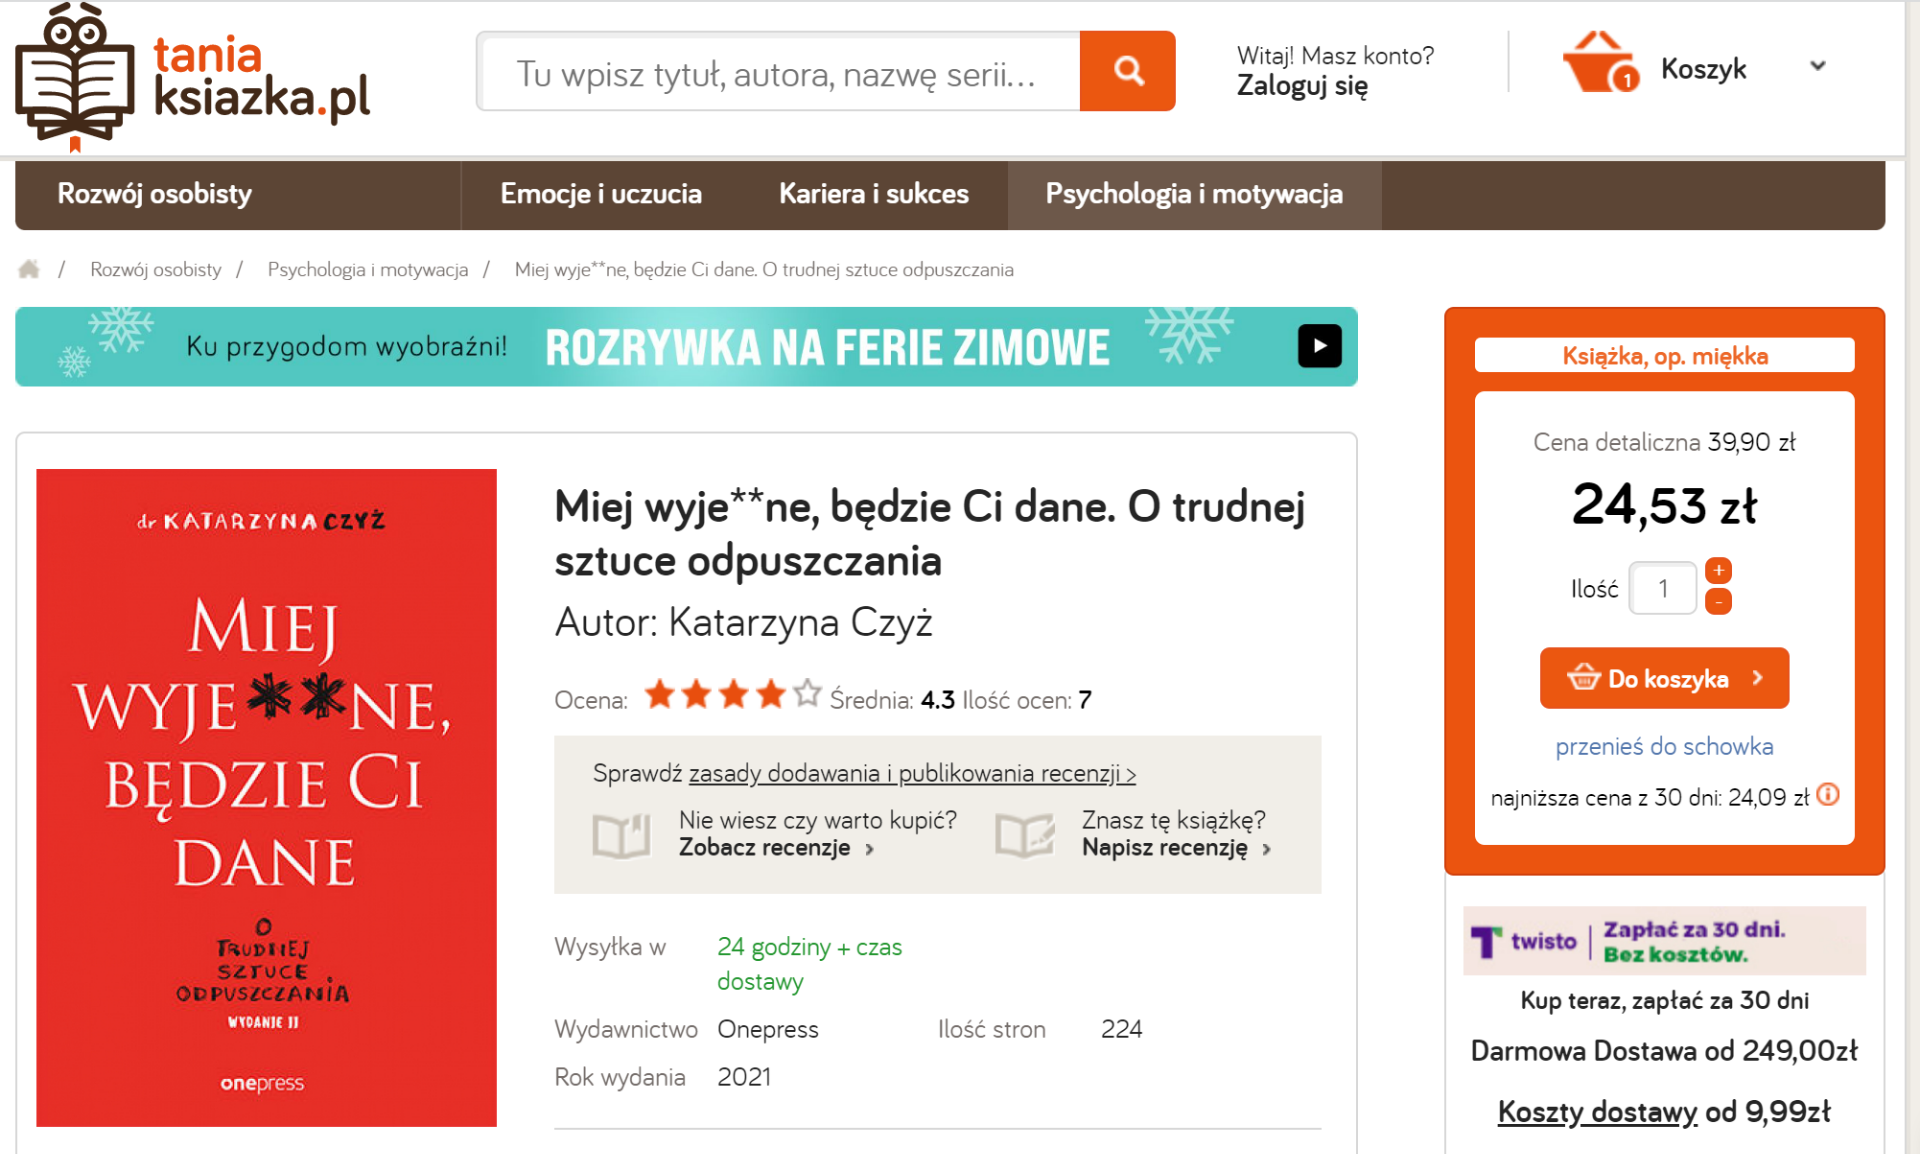Click the book title breadcrumb text
Screen dimensions: 1920x1154
[x=764, y=270]
